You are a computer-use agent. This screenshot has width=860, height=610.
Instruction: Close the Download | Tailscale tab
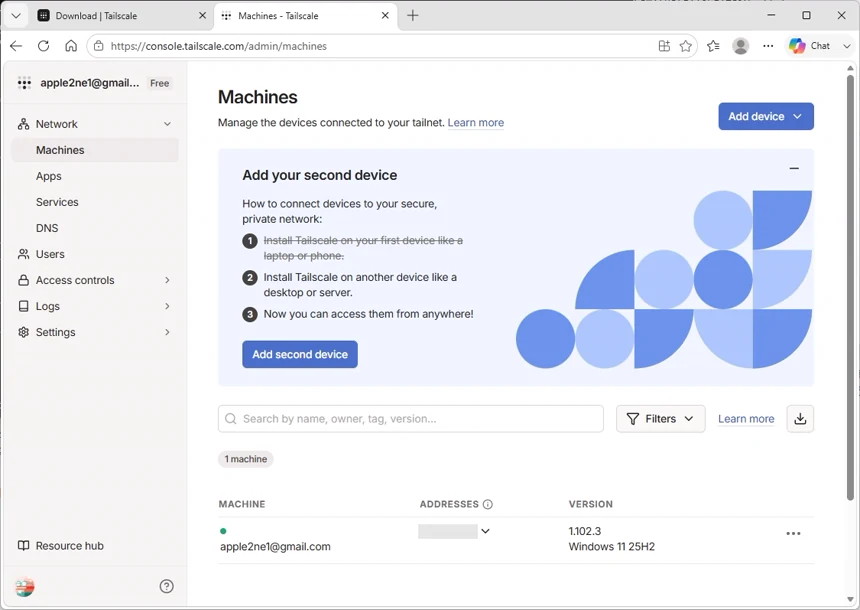pos(202,15)
